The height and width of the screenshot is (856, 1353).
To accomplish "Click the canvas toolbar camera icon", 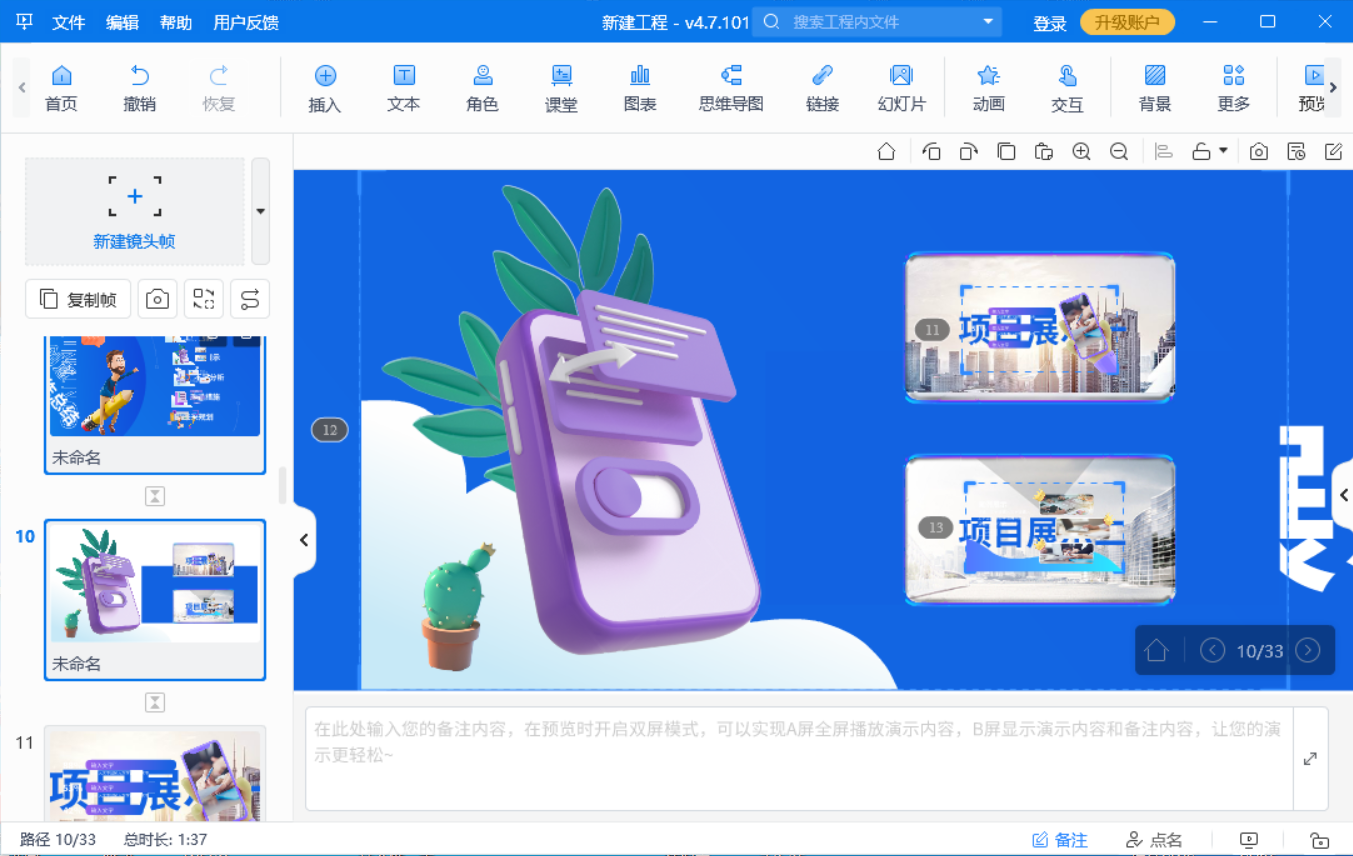I will point(1259,152).
